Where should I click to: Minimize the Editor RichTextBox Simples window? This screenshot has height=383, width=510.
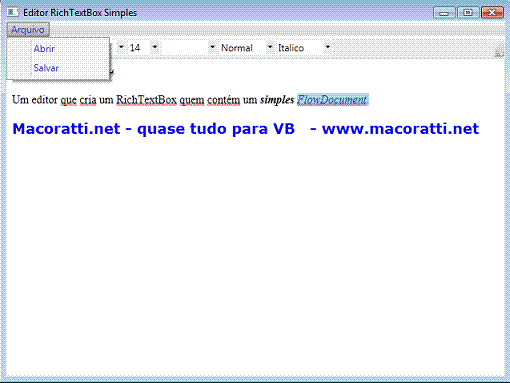[444, 13]
